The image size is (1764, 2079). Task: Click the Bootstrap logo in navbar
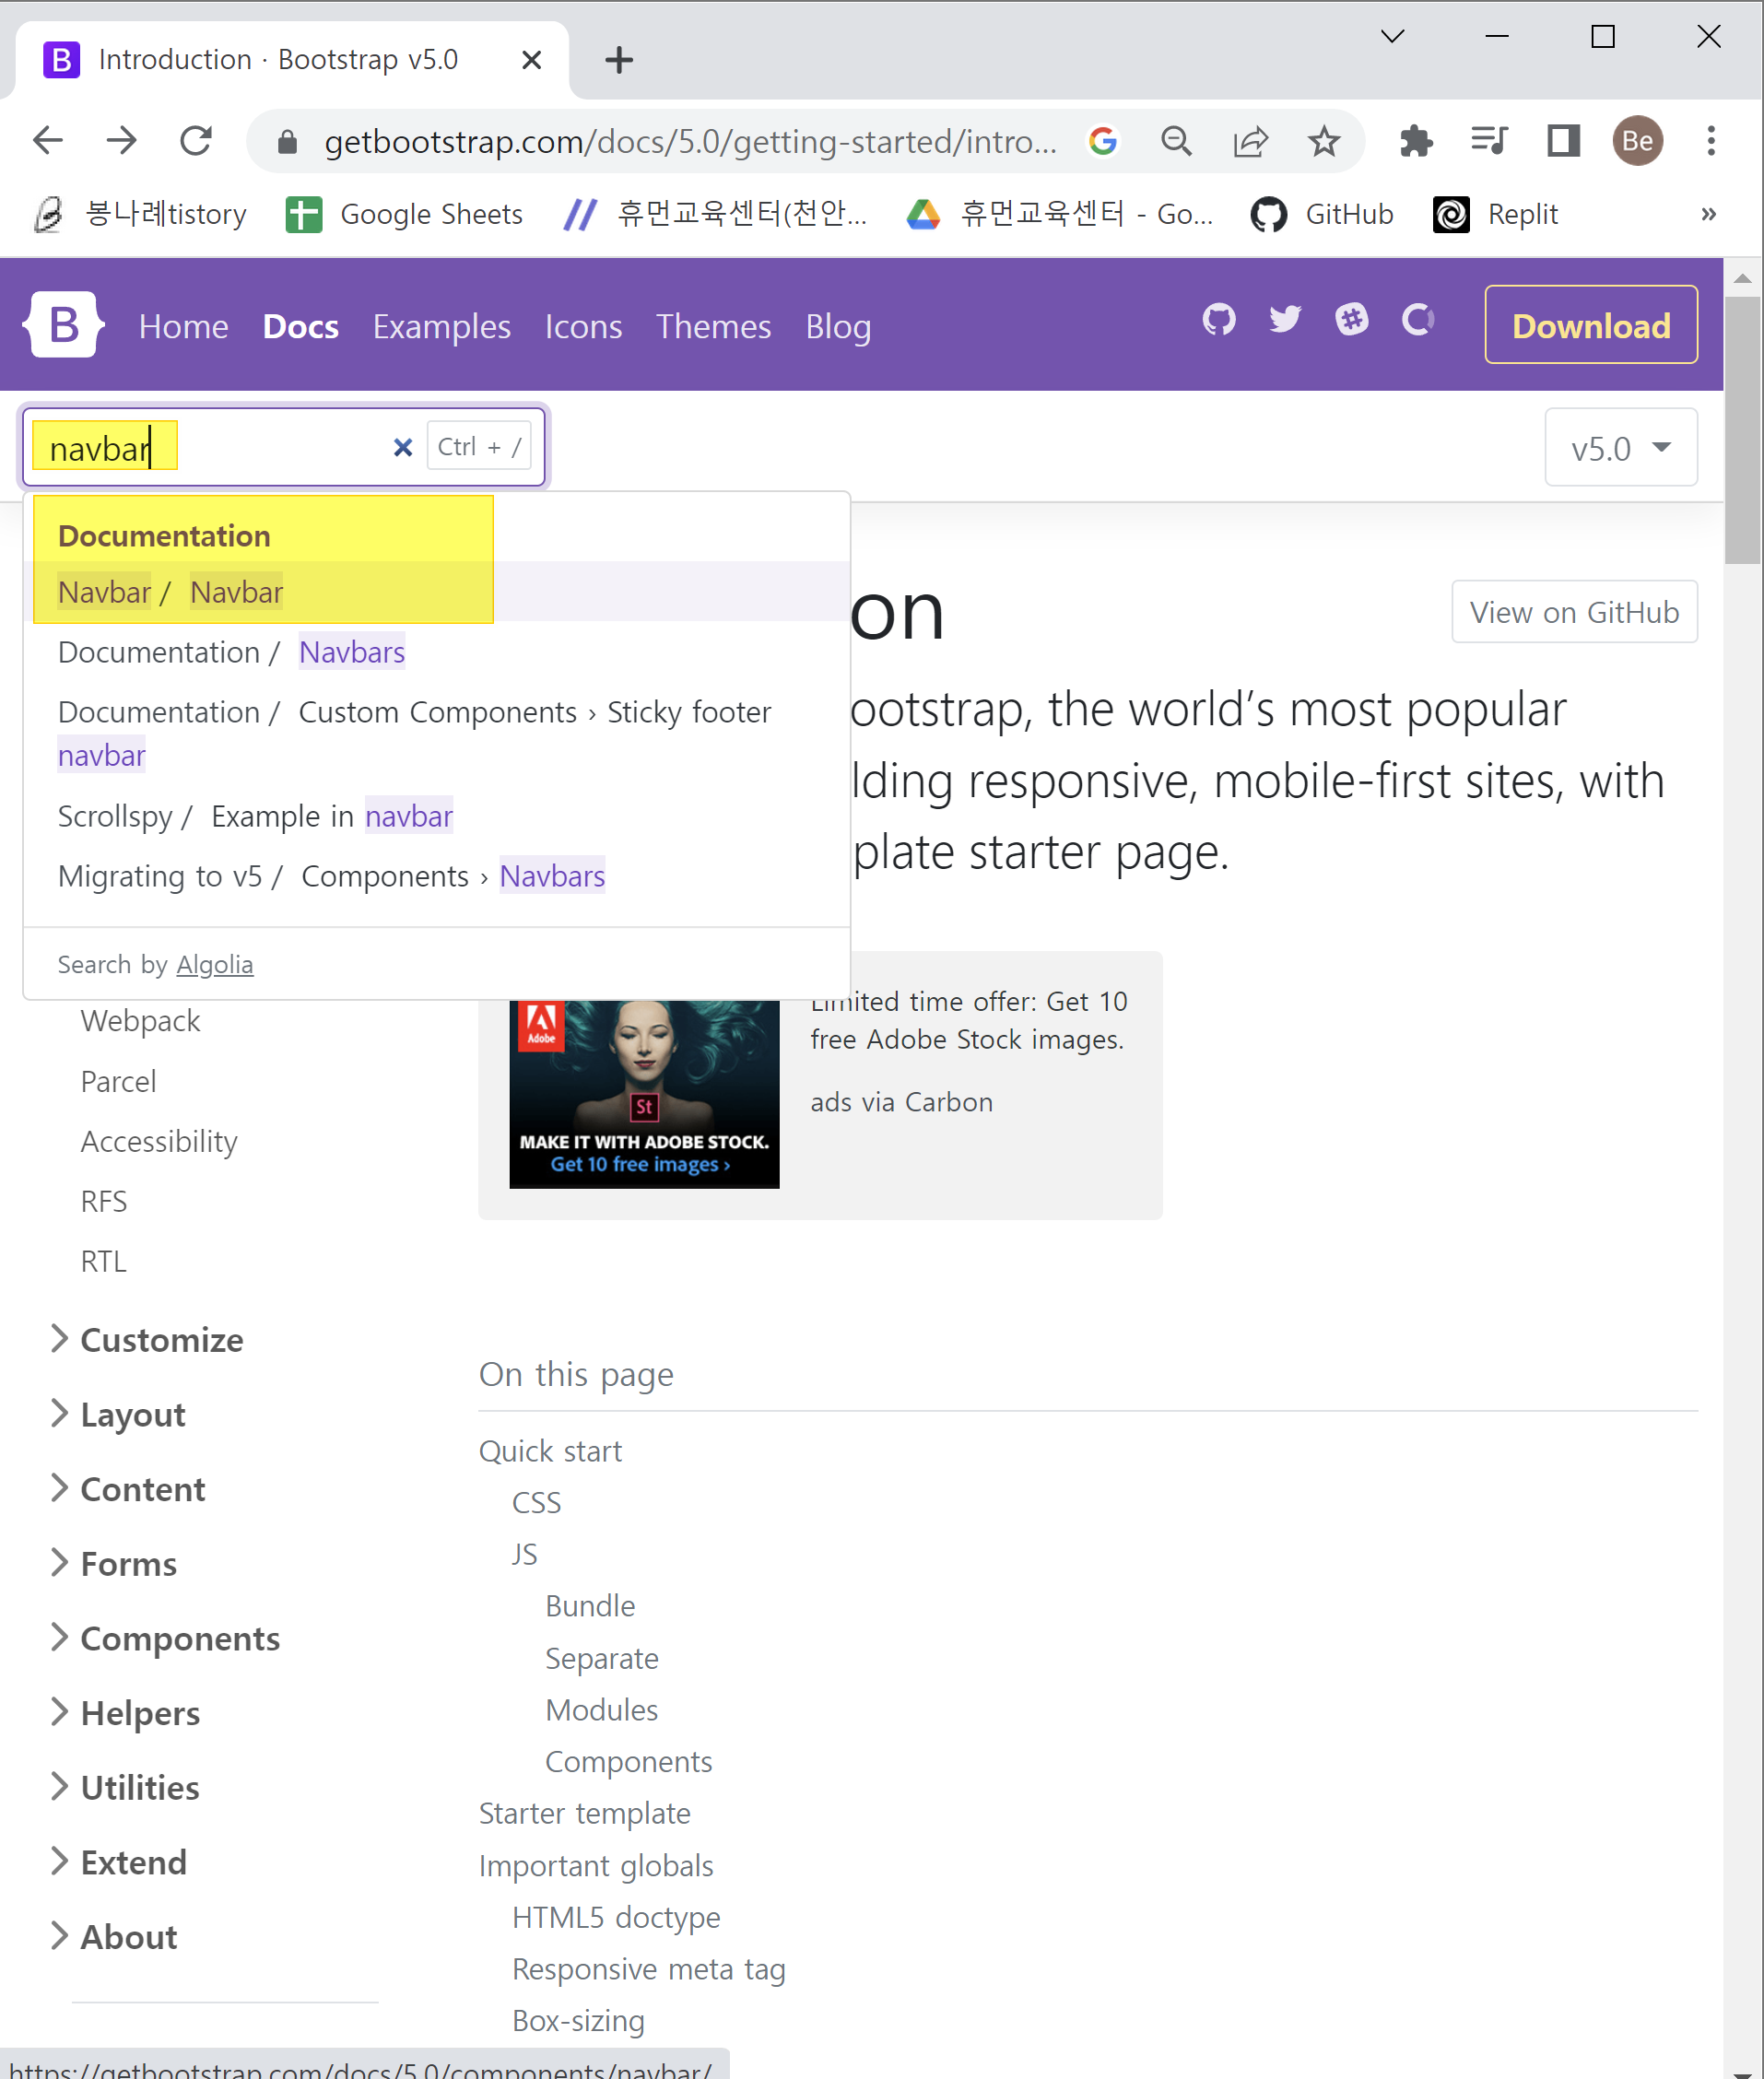click(x=64, y=325)
